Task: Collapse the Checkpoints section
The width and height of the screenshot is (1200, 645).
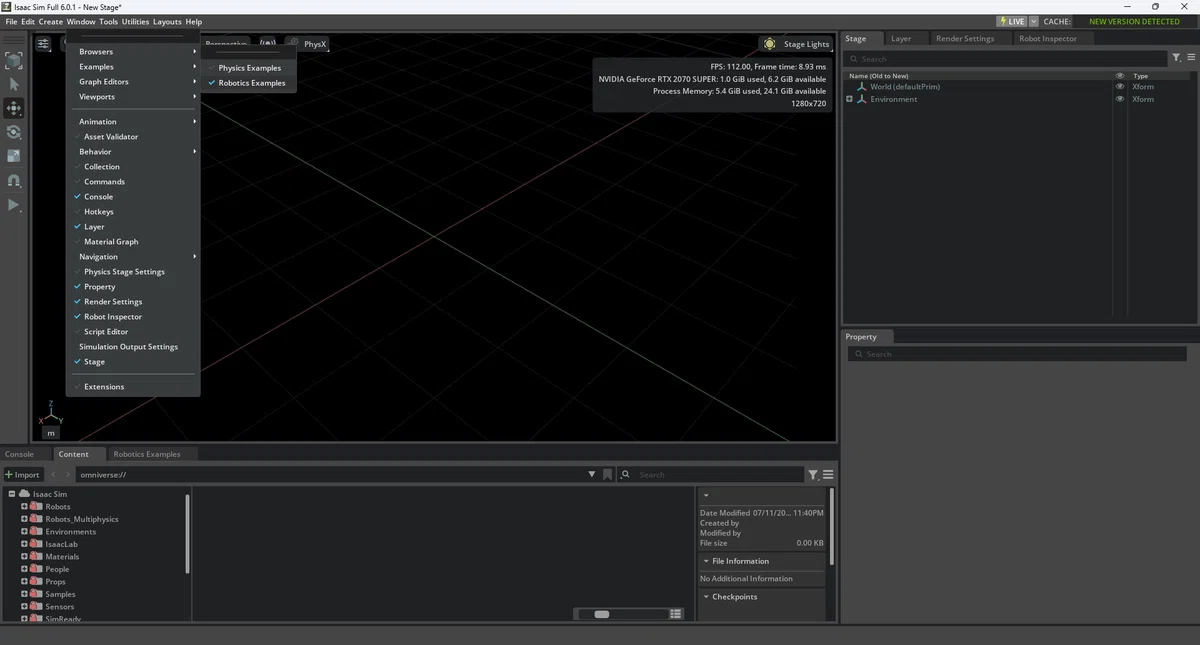Action: pos(706,597)
